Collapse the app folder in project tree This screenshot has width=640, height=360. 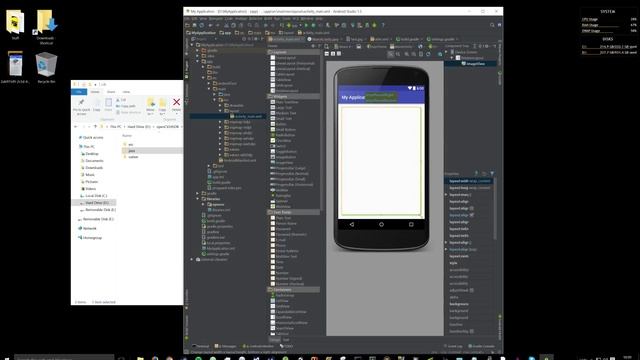(198, 61)
